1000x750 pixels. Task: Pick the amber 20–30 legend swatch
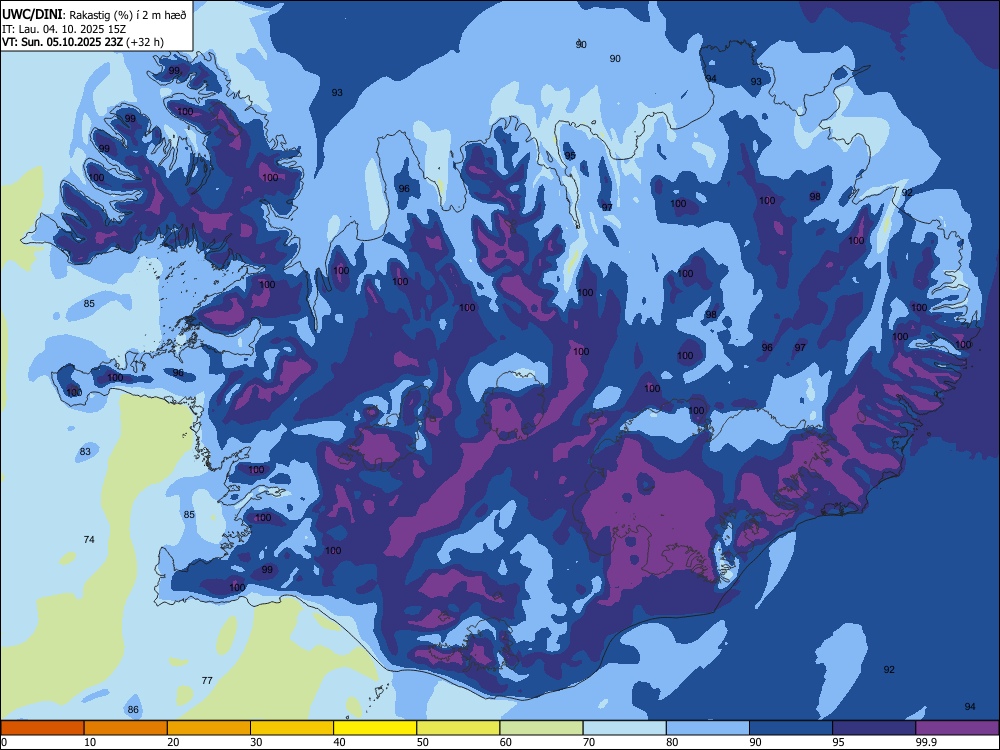click(x=209, y=728)
